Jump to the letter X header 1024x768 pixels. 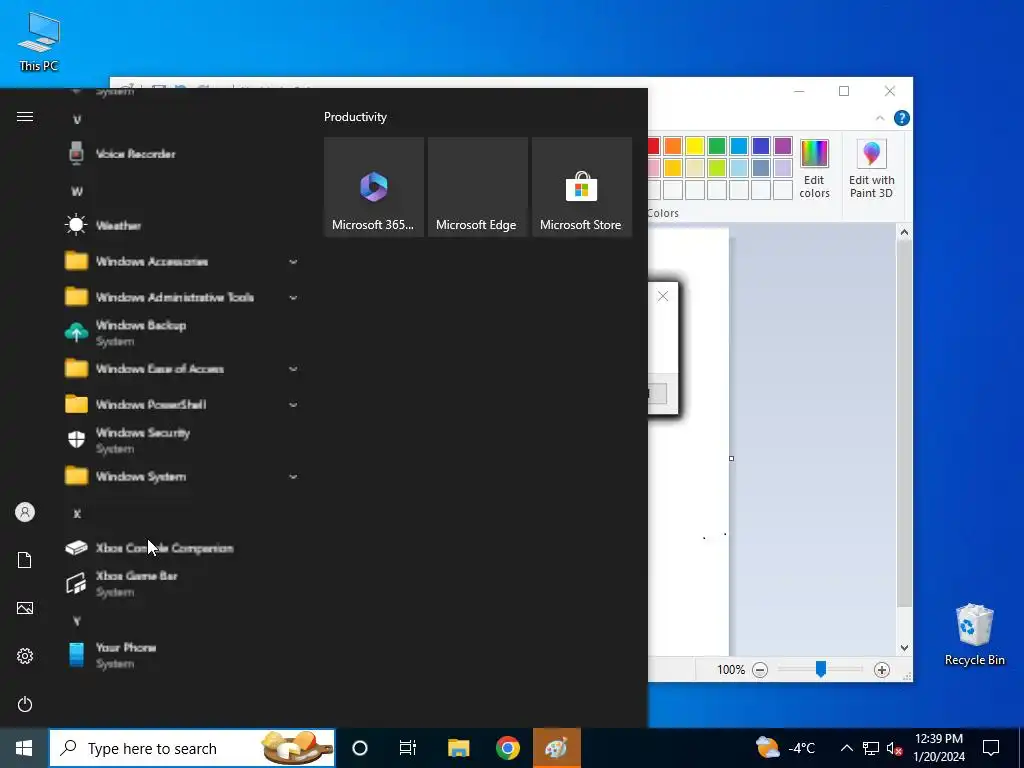77,514
